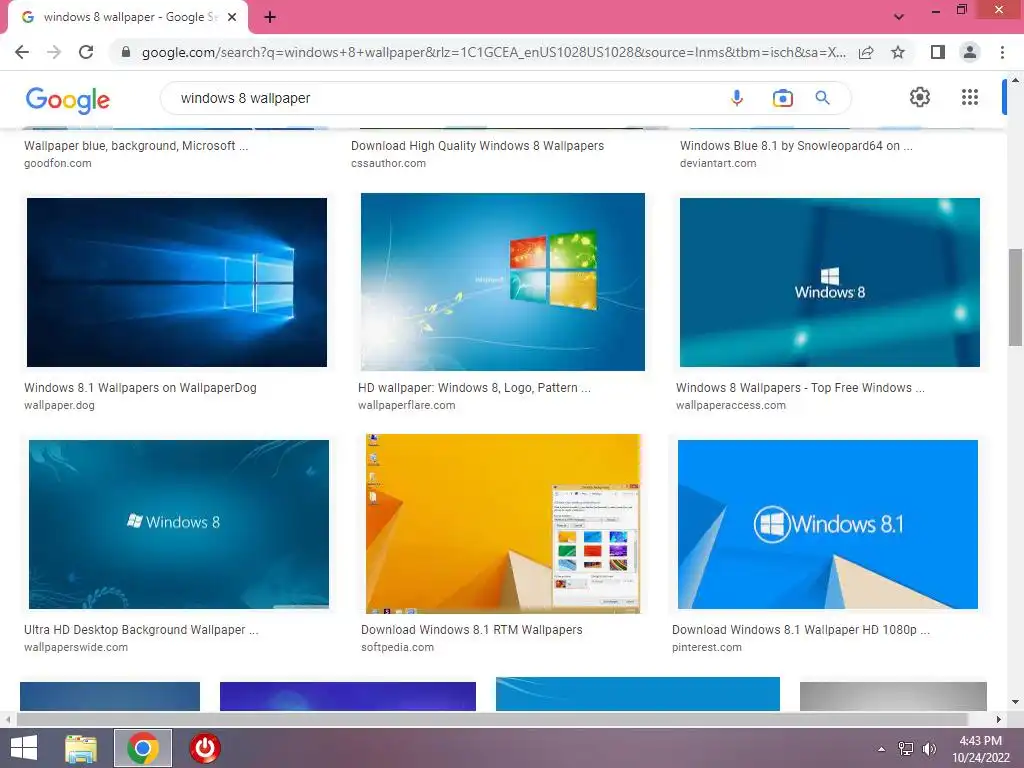This screenshot has height=768, width=1024.
Task: Click the red power icon in taskbar
Action: coord(205,748)
